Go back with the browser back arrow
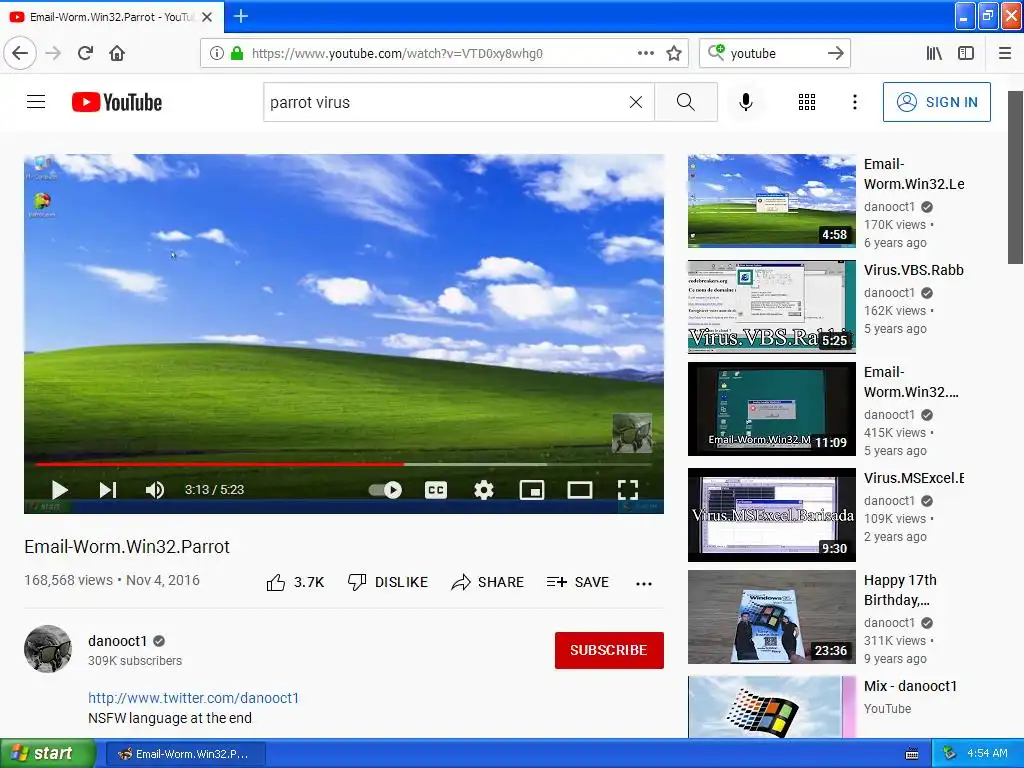The image size is (1024, 768). pyautogui.click(x=20, y=53)
